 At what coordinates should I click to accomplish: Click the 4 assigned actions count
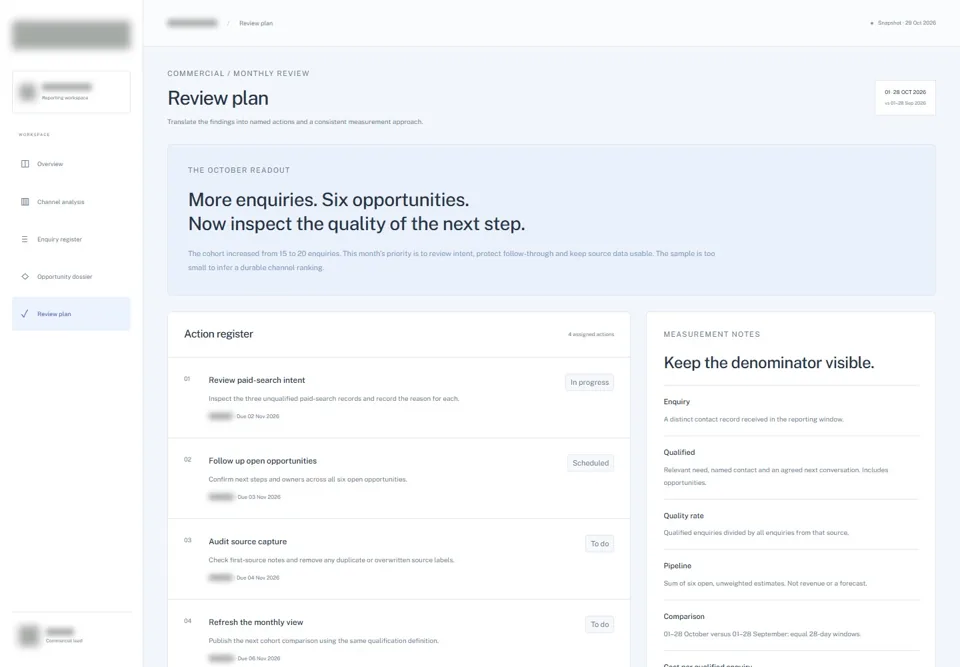pyautogui.click(x=591, y=334)
